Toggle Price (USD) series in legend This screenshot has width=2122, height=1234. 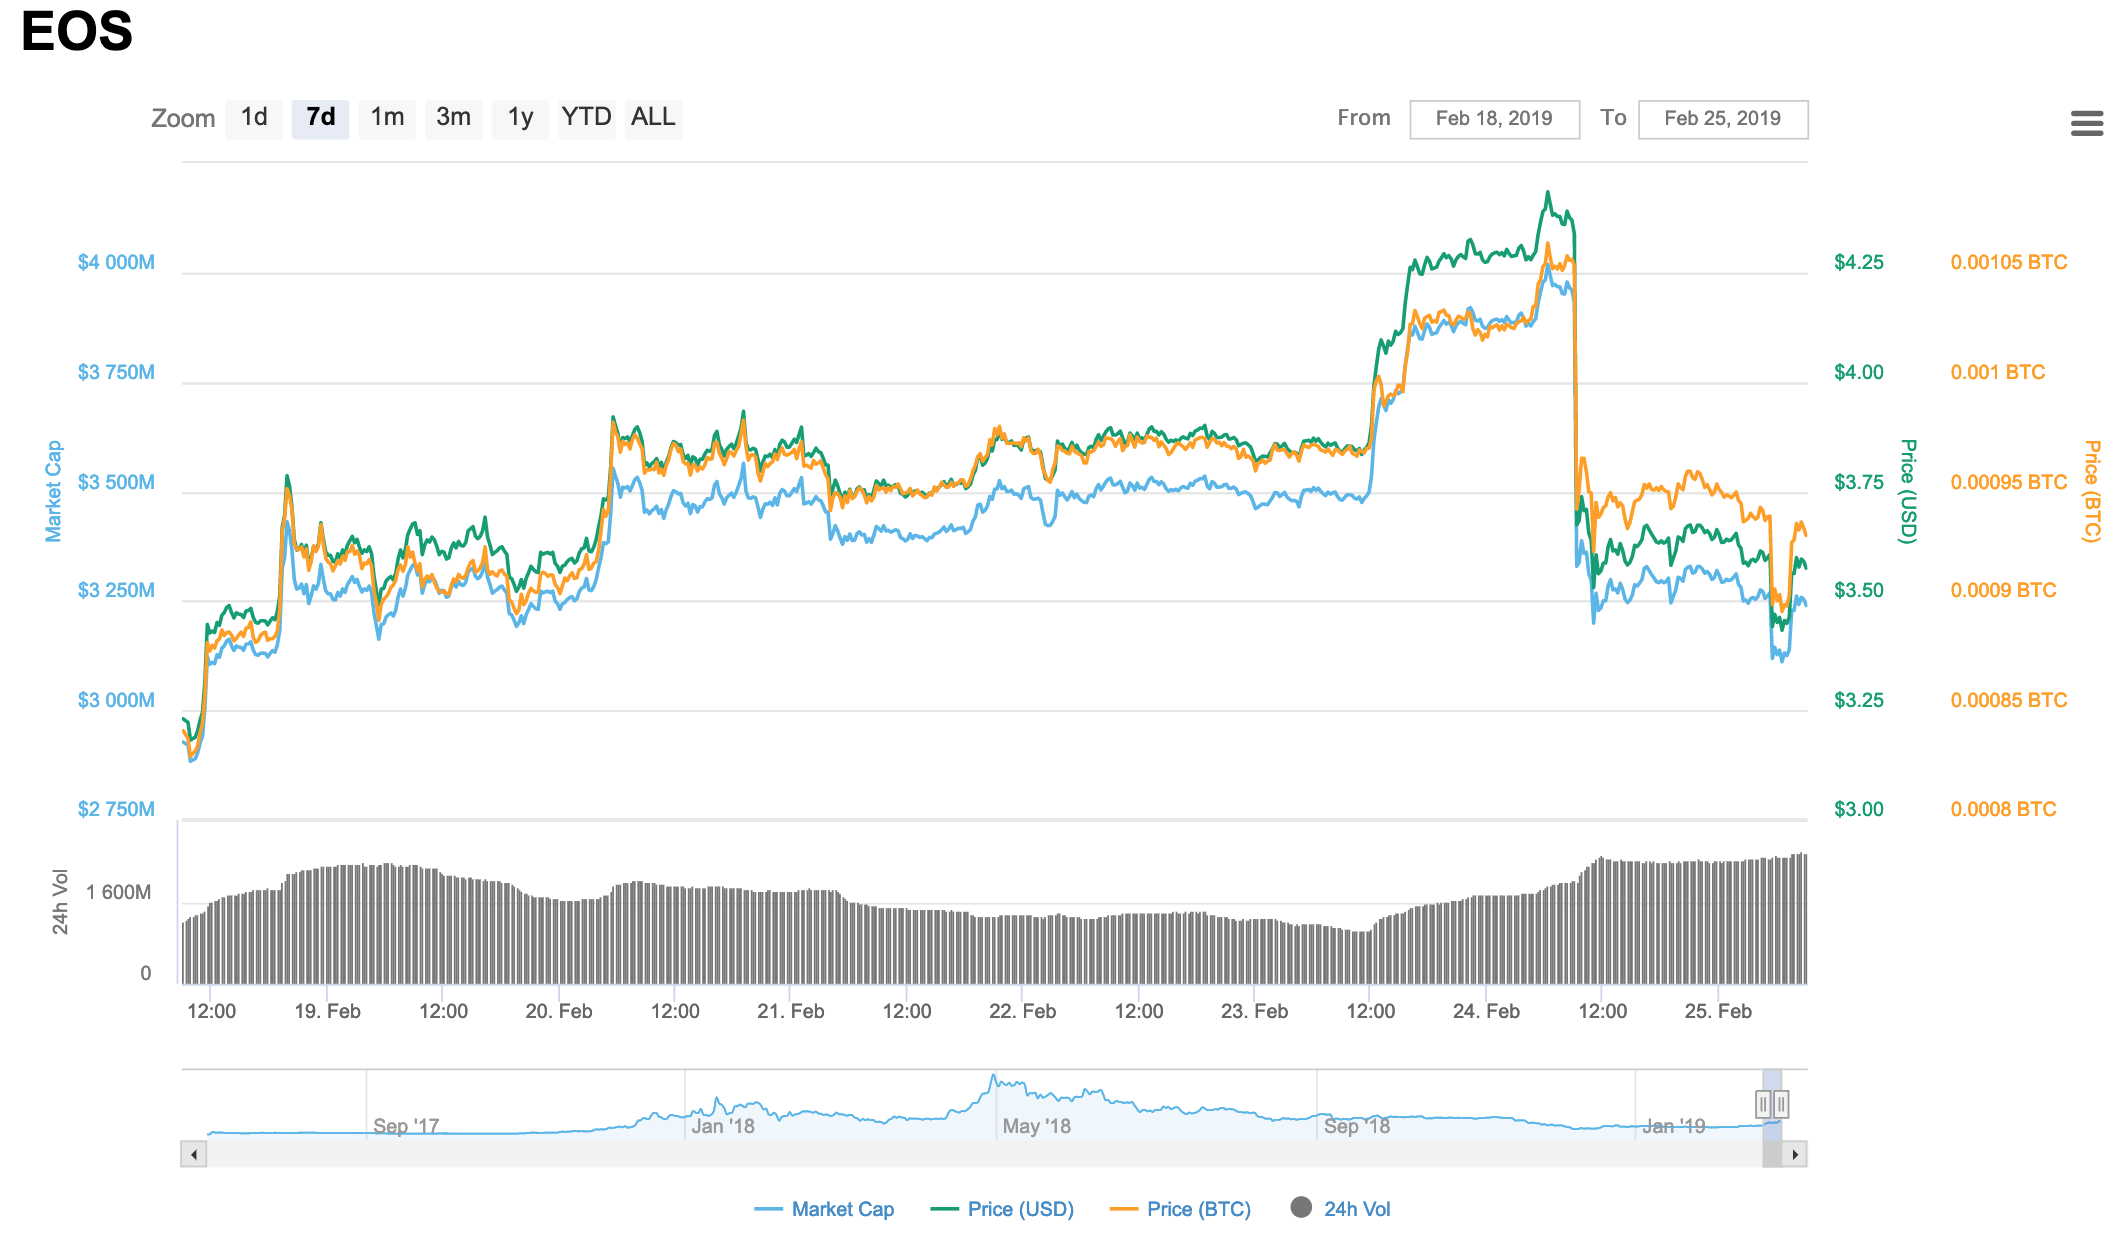pos(1002,1209)
